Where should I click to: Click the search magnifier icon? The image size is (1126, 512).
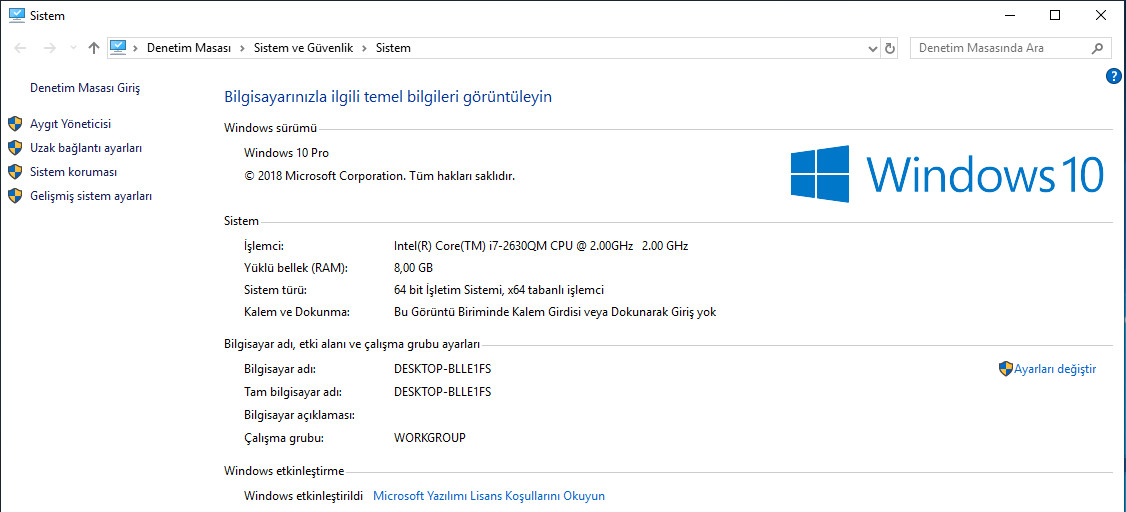1097,48
